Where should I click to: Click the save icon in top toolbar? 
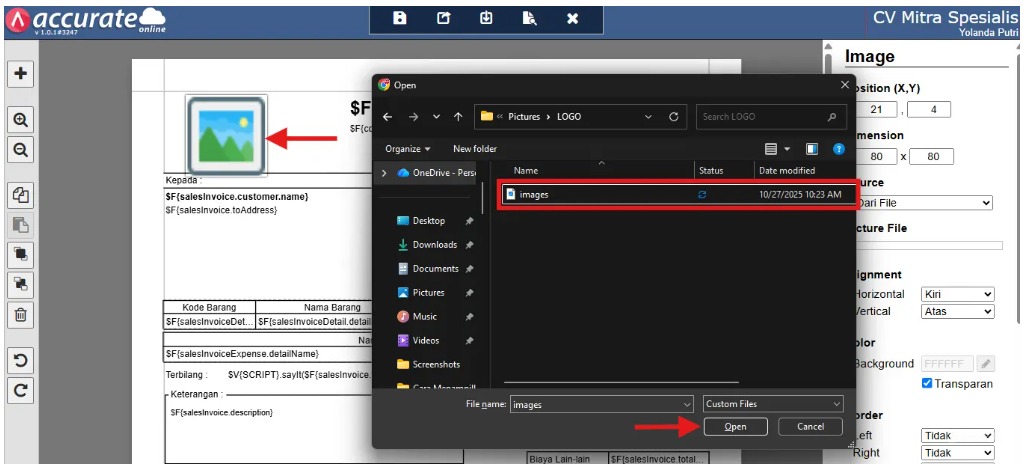point(399,18)
